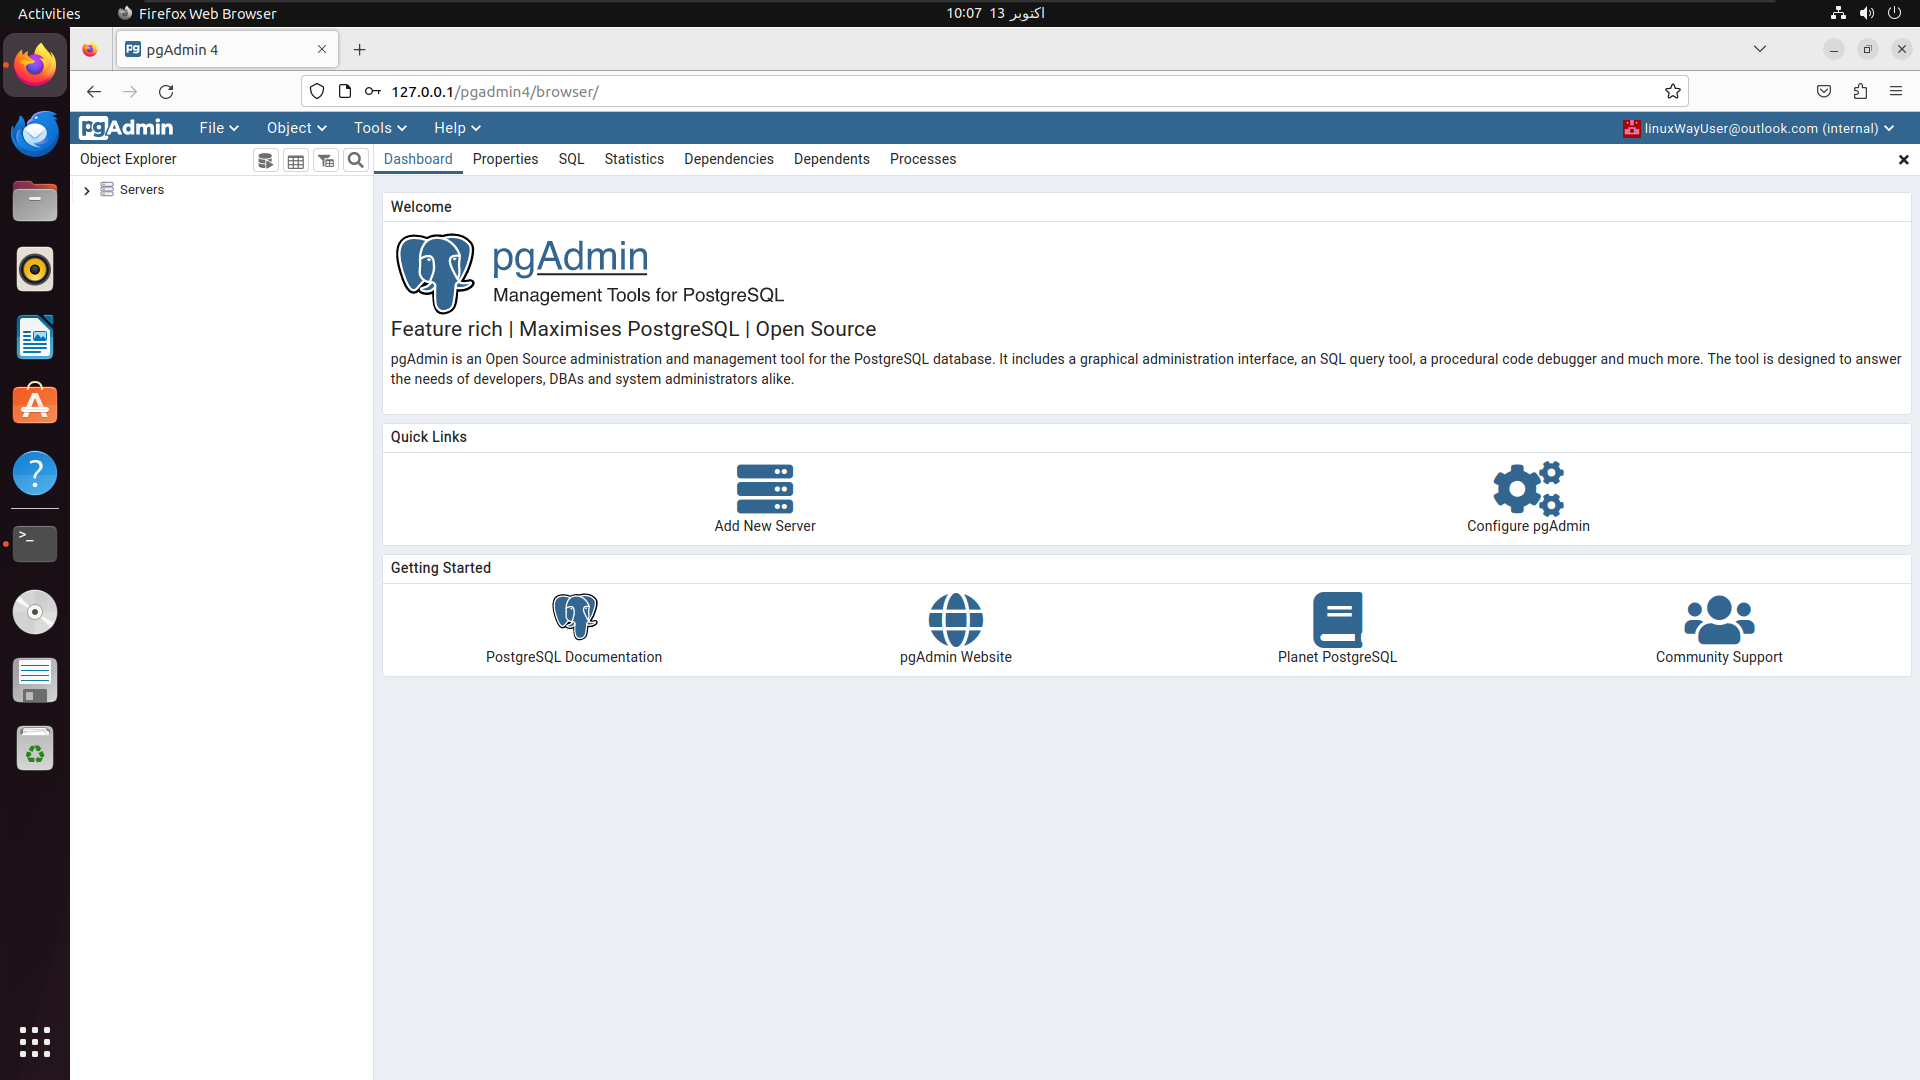Open Terminal from the dock
Screen dimensions: 1920x1080
[35, 543]
